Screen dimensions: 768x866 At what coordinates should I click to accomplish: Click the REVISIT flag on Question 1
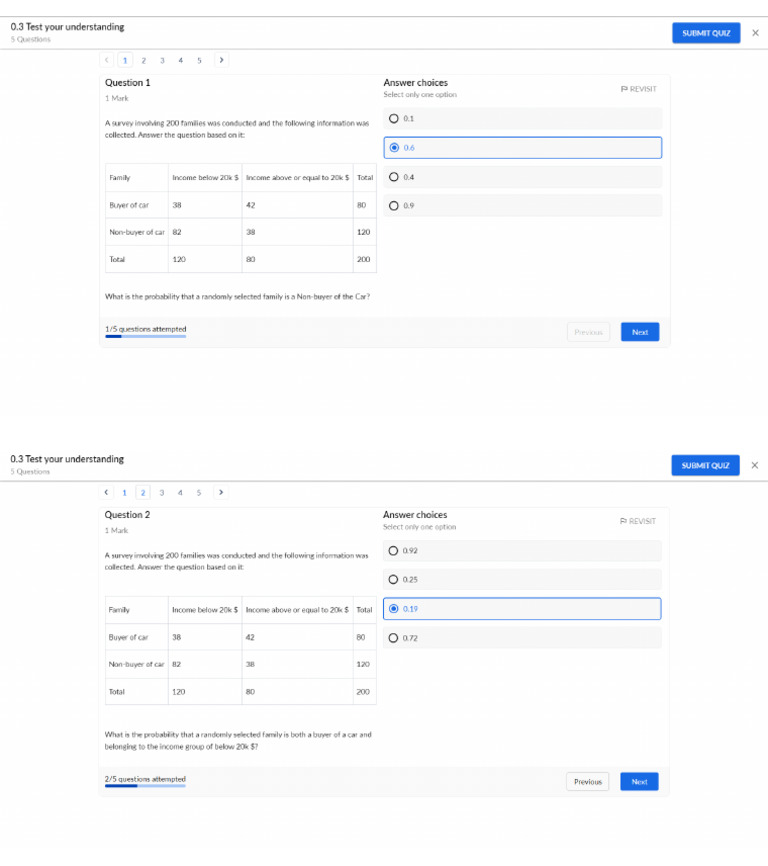639,89
